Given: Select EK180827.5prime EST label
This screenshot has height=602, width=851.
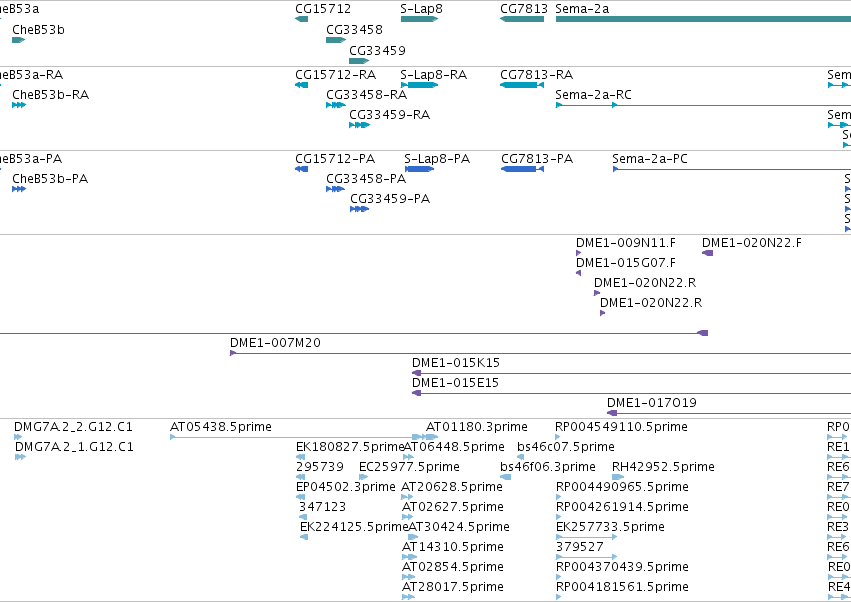Looking at the screenshot, I should click(350, 447).
